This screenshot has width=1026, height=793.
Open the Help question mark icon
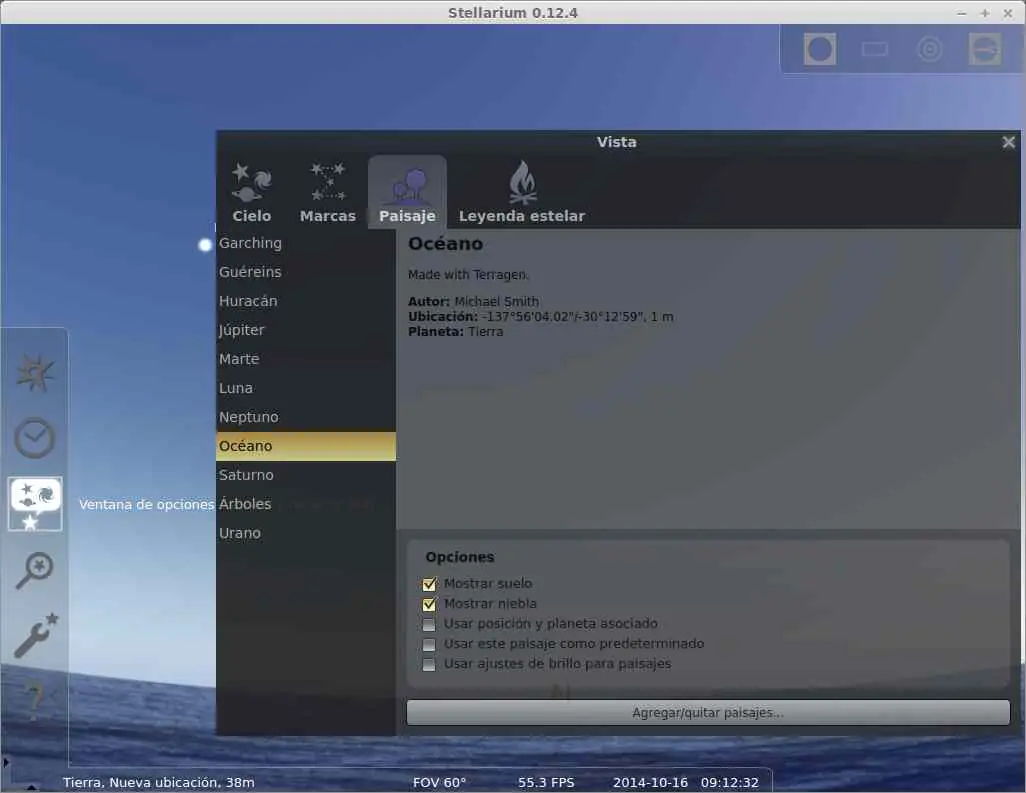click(x=36, y=699)
